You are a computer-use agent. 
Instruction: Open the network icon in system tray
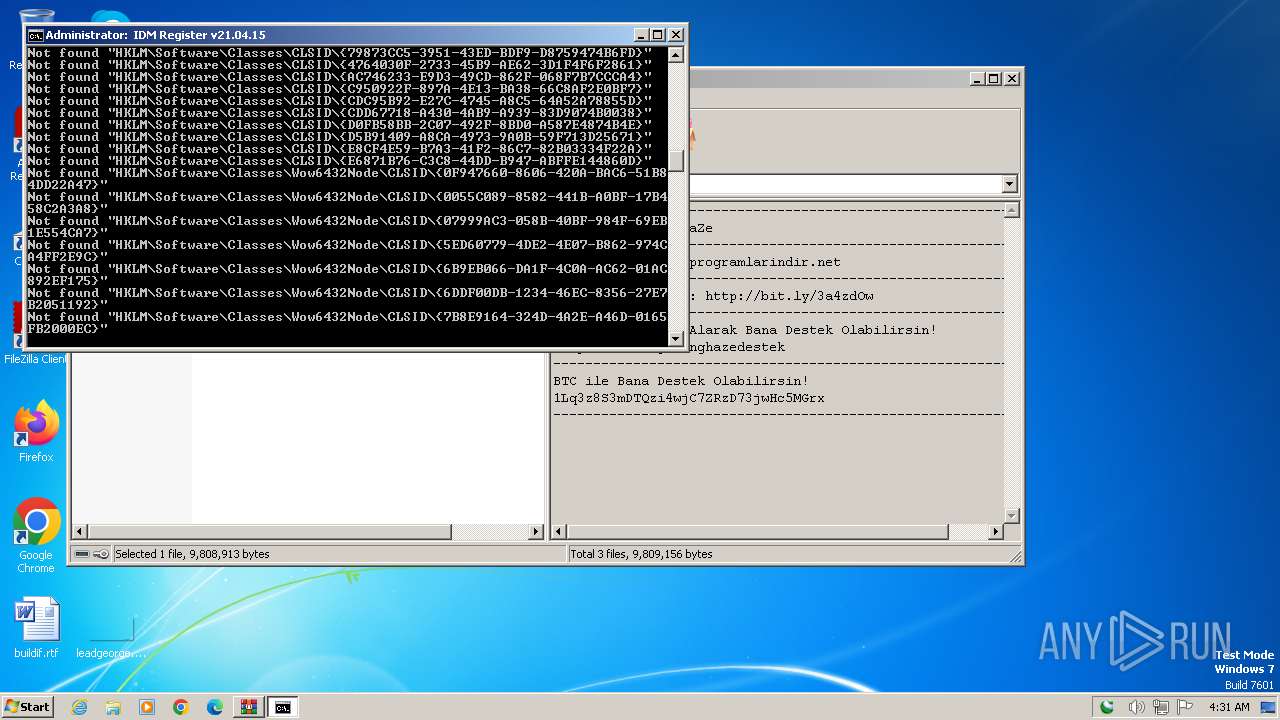coord(1160,707)
